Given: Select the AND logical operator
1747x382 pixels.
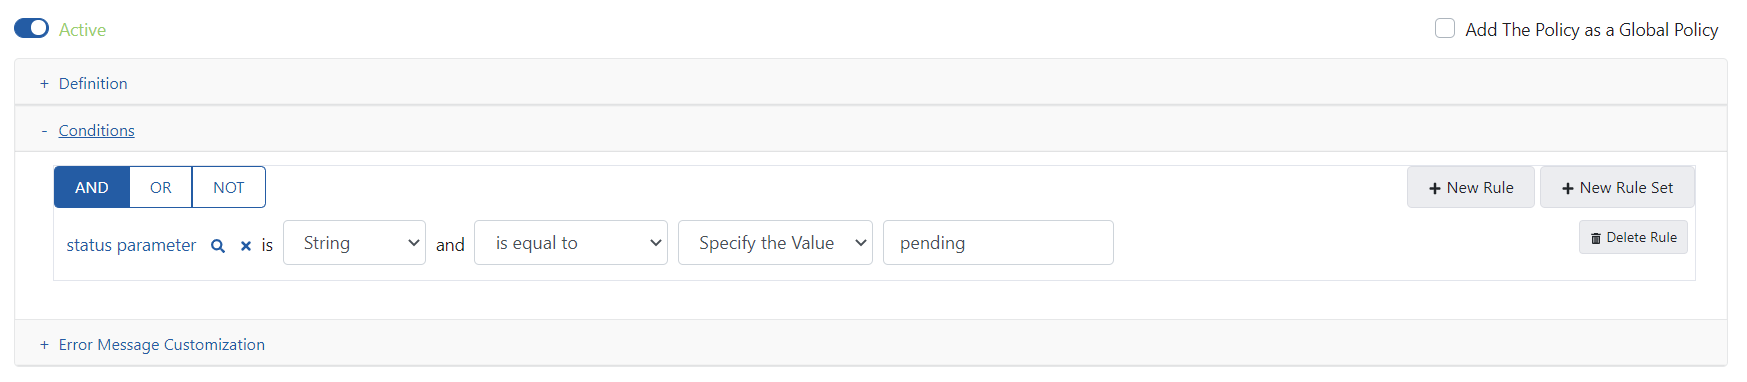Looking at the screenshot, I should tap(92, 187).
